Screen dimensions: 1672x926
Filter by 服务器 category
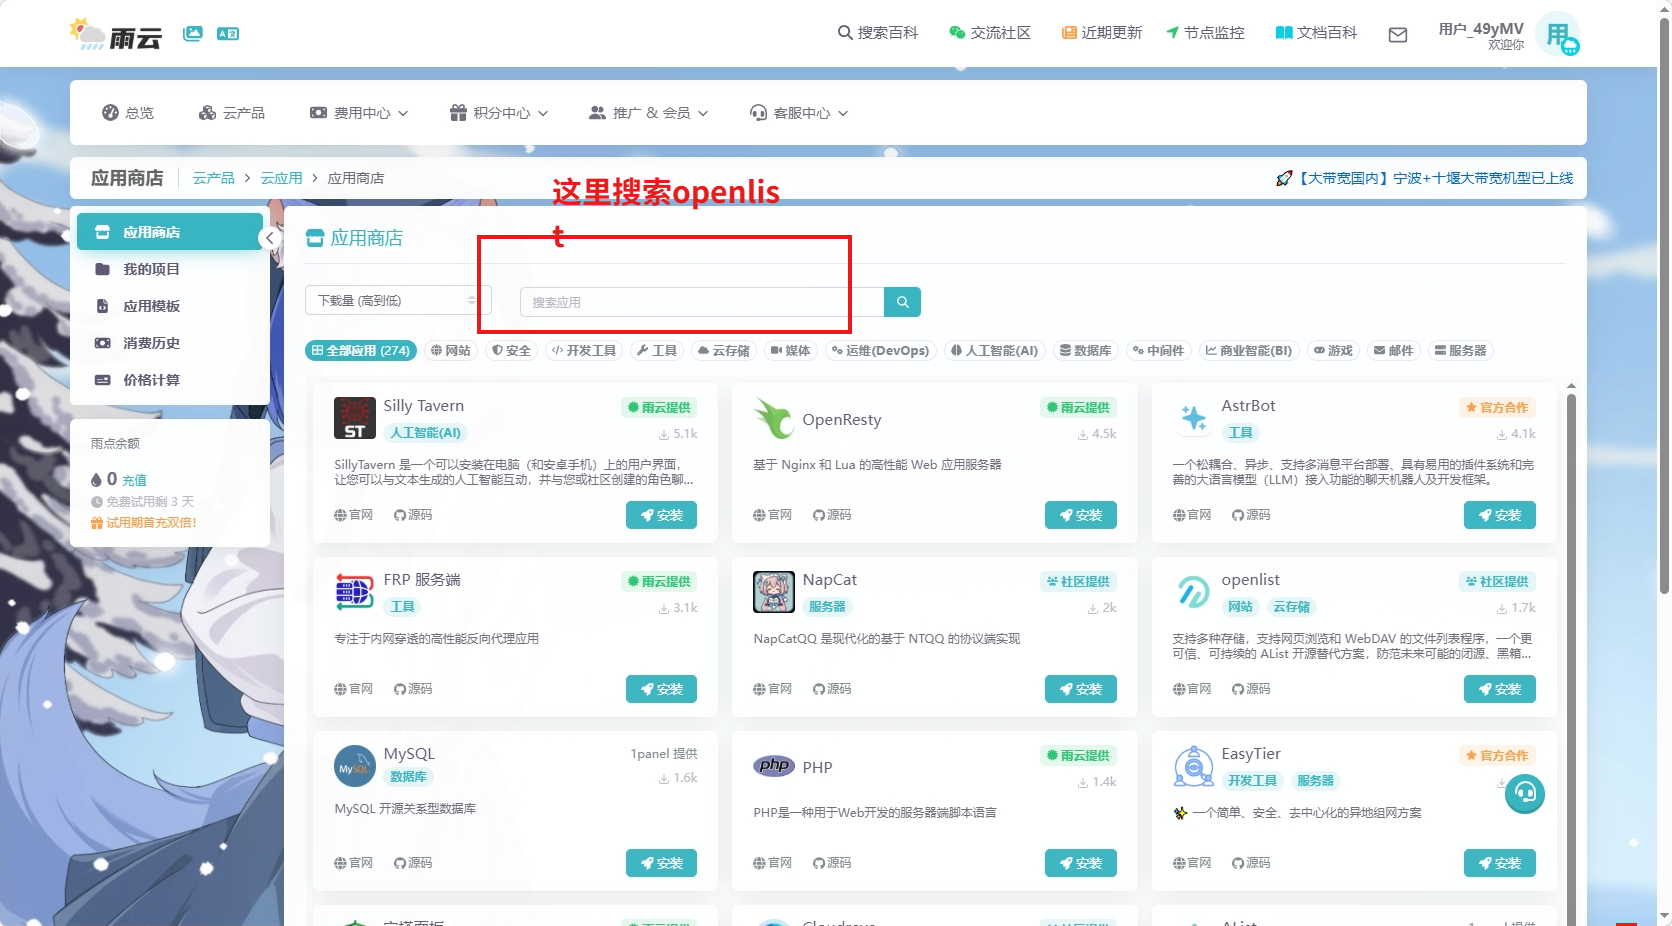tap(1461, 351)
